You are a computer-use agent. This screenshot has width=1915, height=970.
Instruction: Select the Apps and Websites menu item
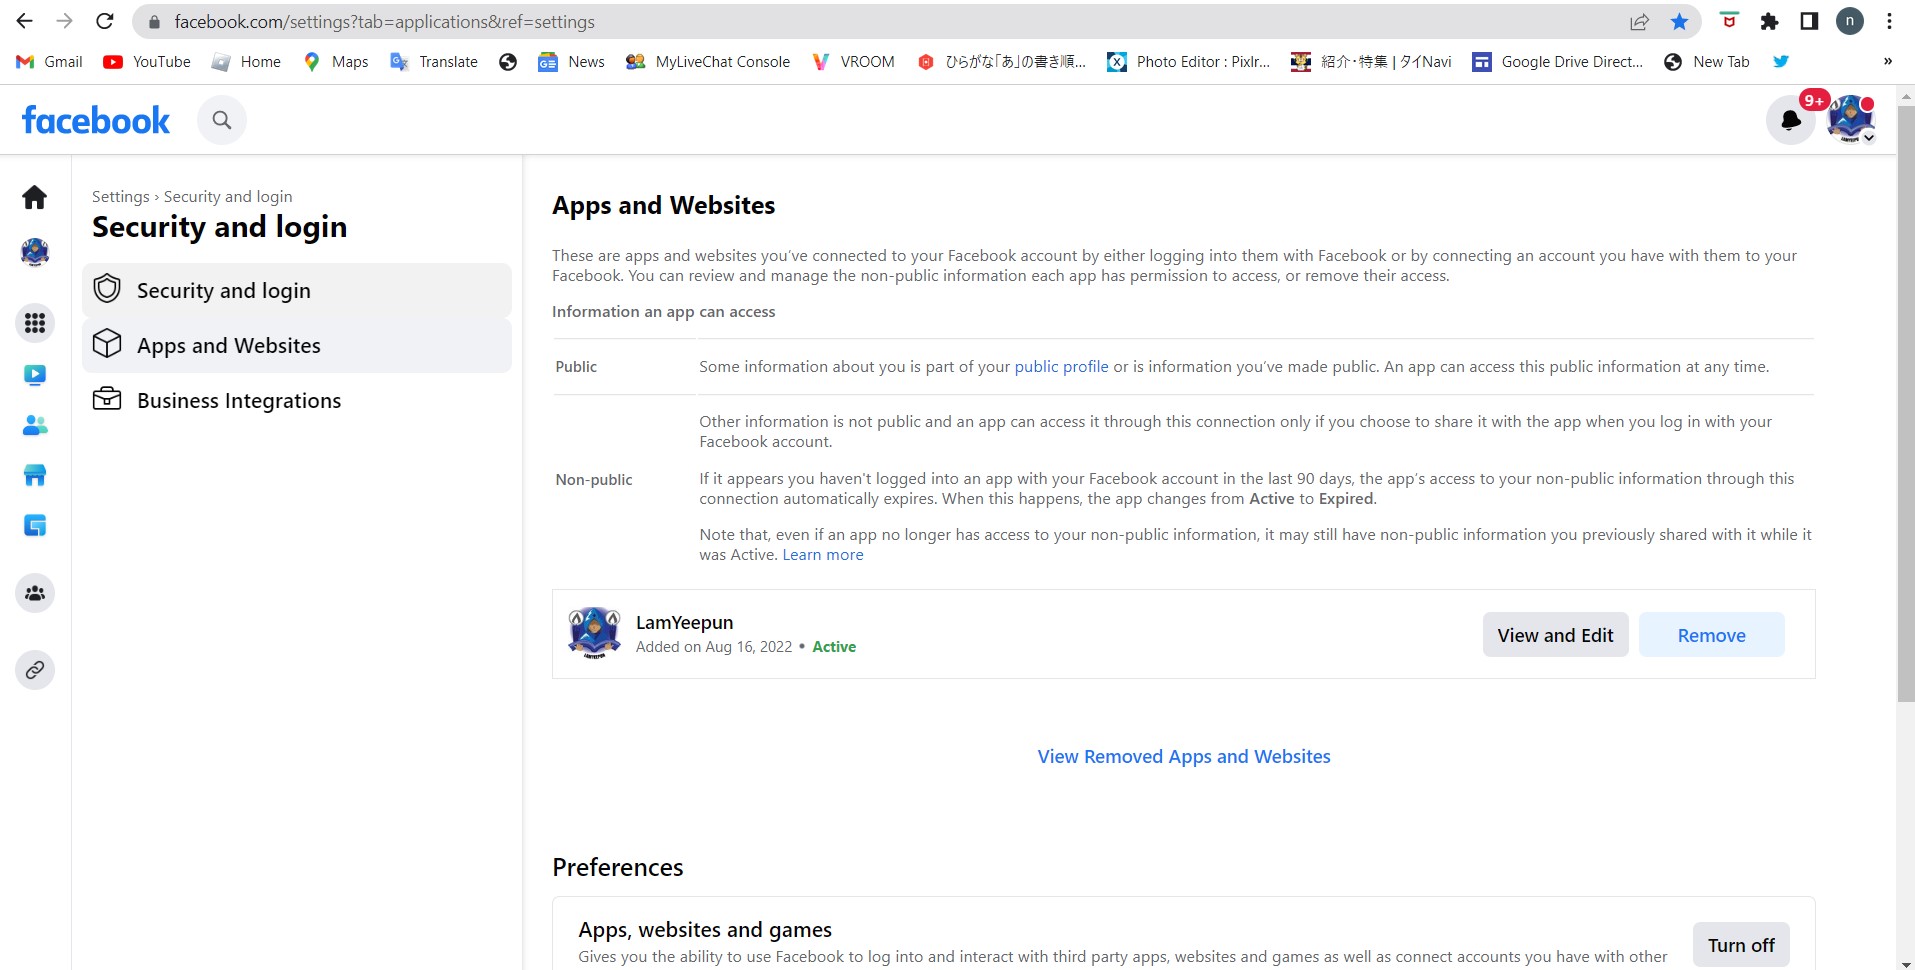tap(297, 345)
